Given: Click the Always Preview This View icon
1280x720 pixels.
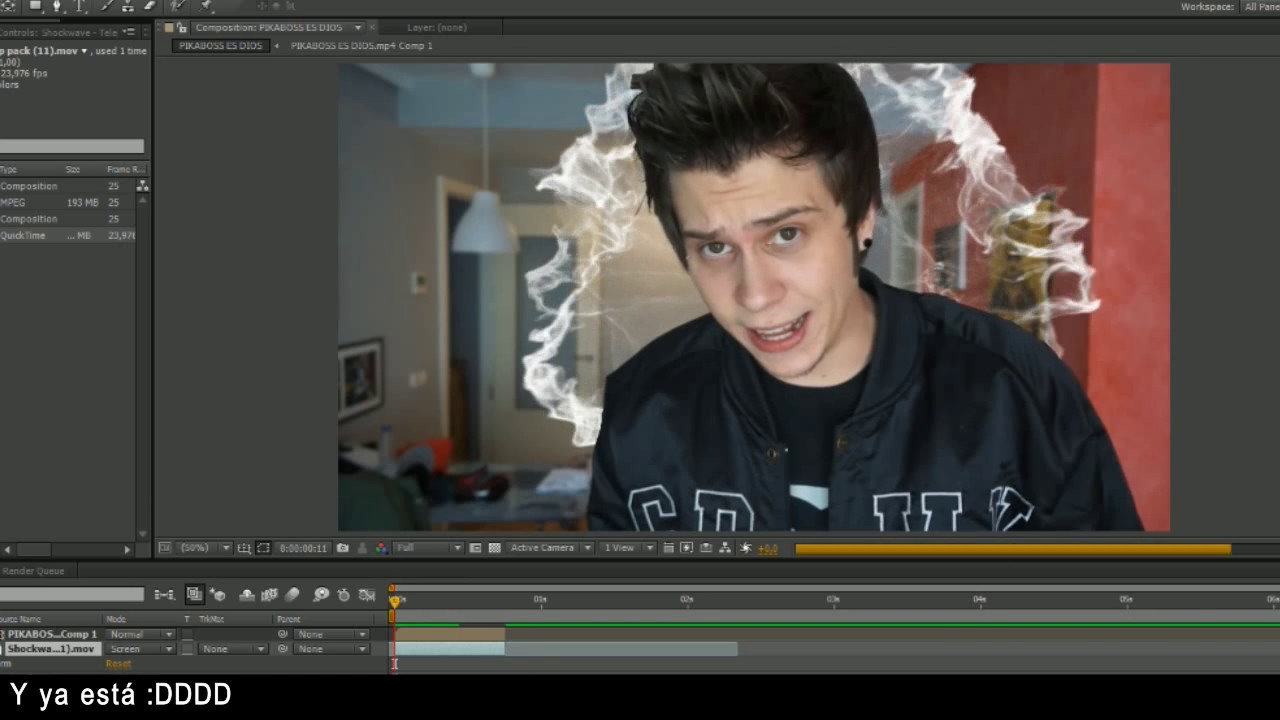Looking at the screenshot, I should coord(165,548).
